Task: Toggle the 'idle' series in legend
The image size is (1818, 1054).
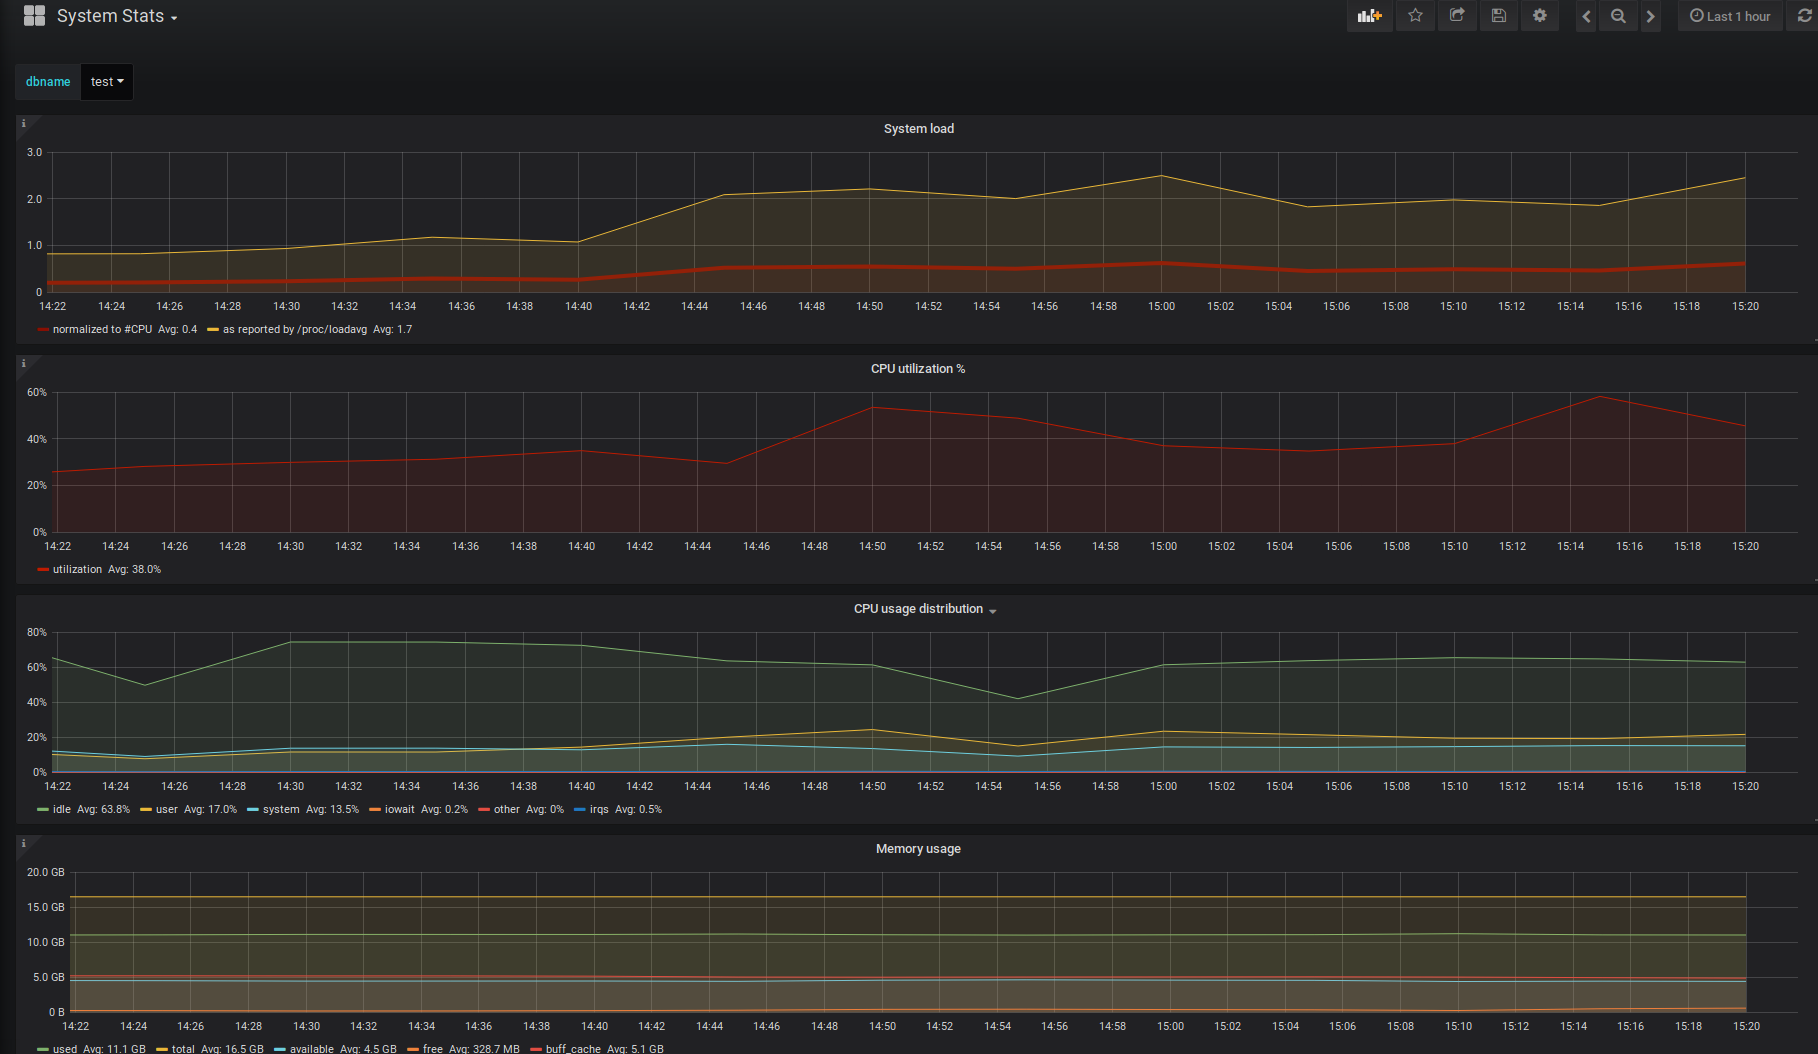Action: pyautogui.click(x=61, y=809)
